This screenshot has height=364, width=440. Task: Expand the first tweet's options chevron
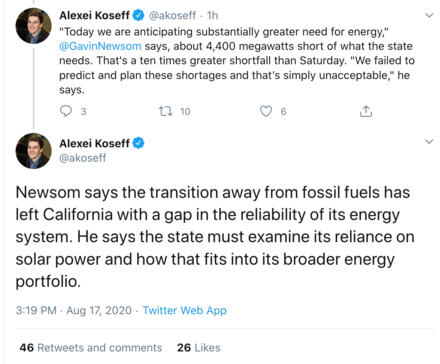(429, 15)
